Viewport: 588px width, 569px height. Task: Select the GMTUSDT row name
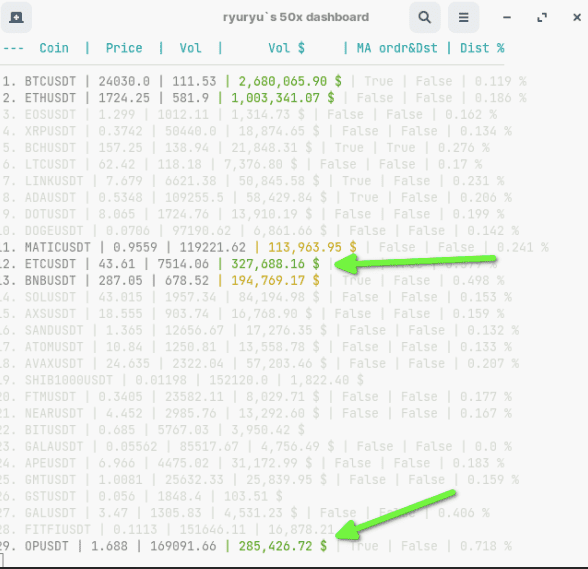tap(50, 480)
